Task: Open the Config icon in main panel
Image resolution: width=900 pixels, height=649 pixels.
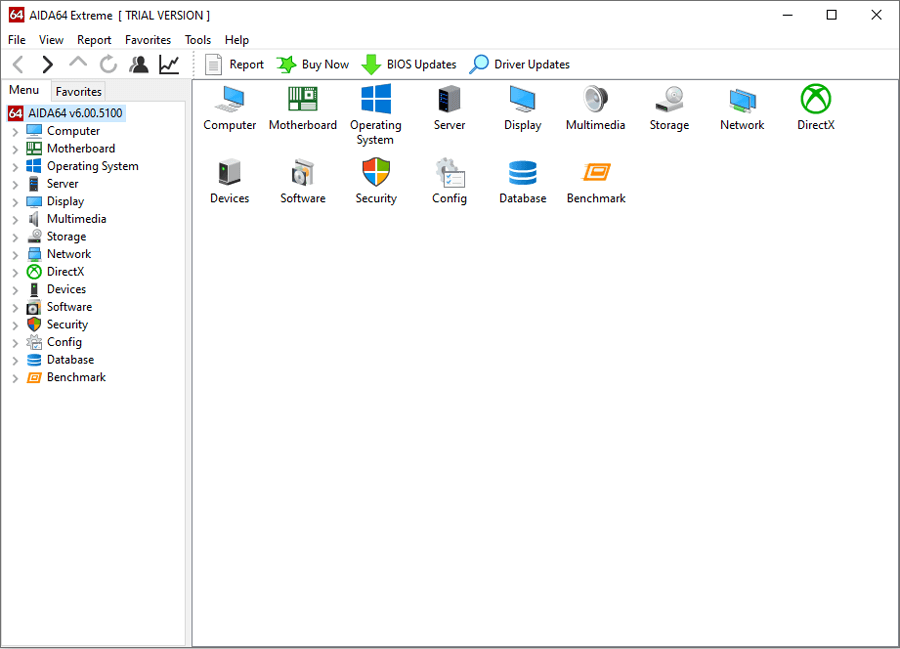Action: 449,173
